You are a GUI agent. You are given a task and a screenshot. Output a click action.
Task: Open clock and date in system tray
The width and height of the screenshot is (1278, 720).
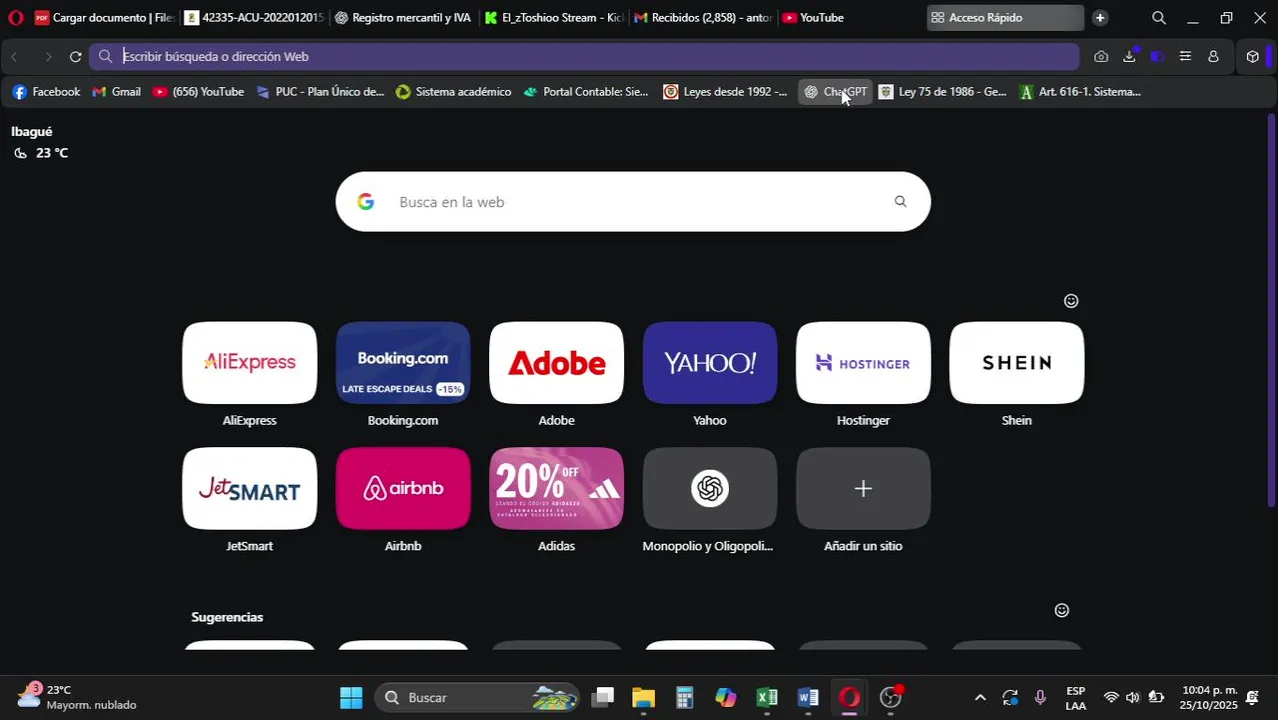click(1208, 698)
